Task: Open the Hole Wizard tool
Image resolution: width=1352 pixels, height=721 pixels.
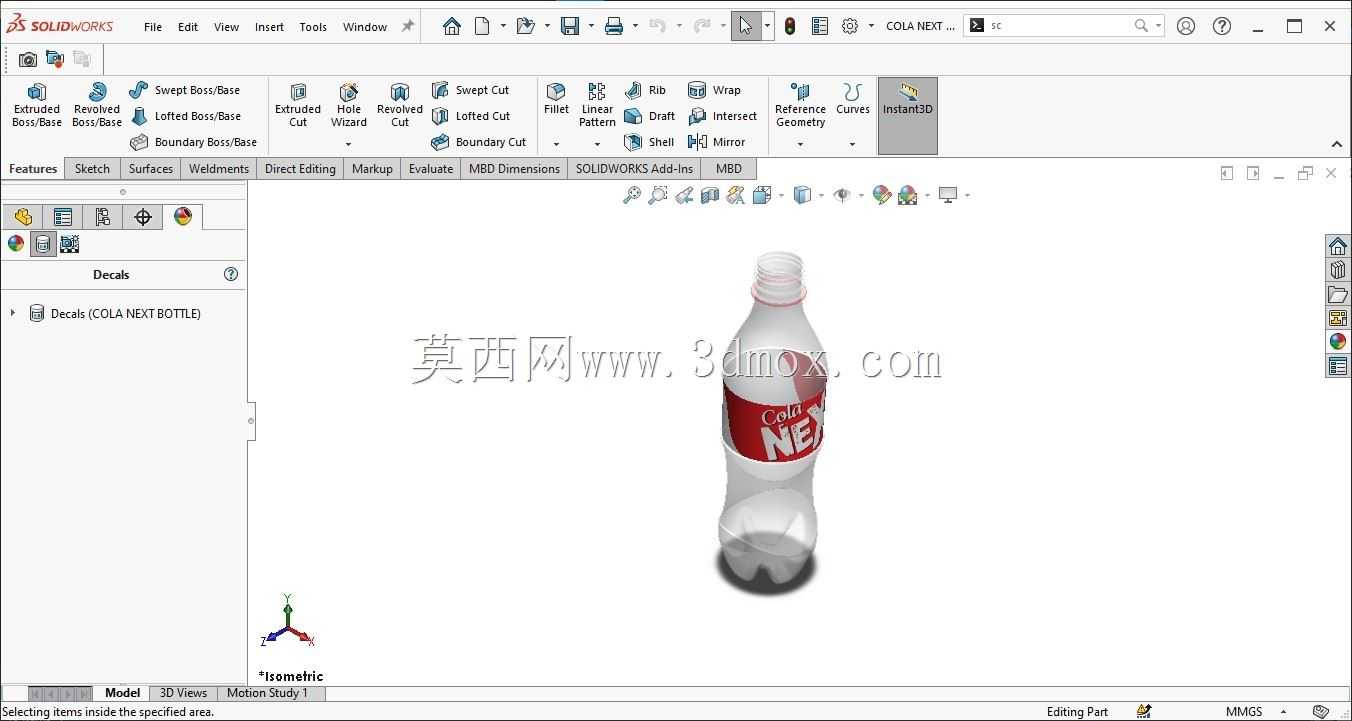Action: pyautogui.click(x=349, y=105)
